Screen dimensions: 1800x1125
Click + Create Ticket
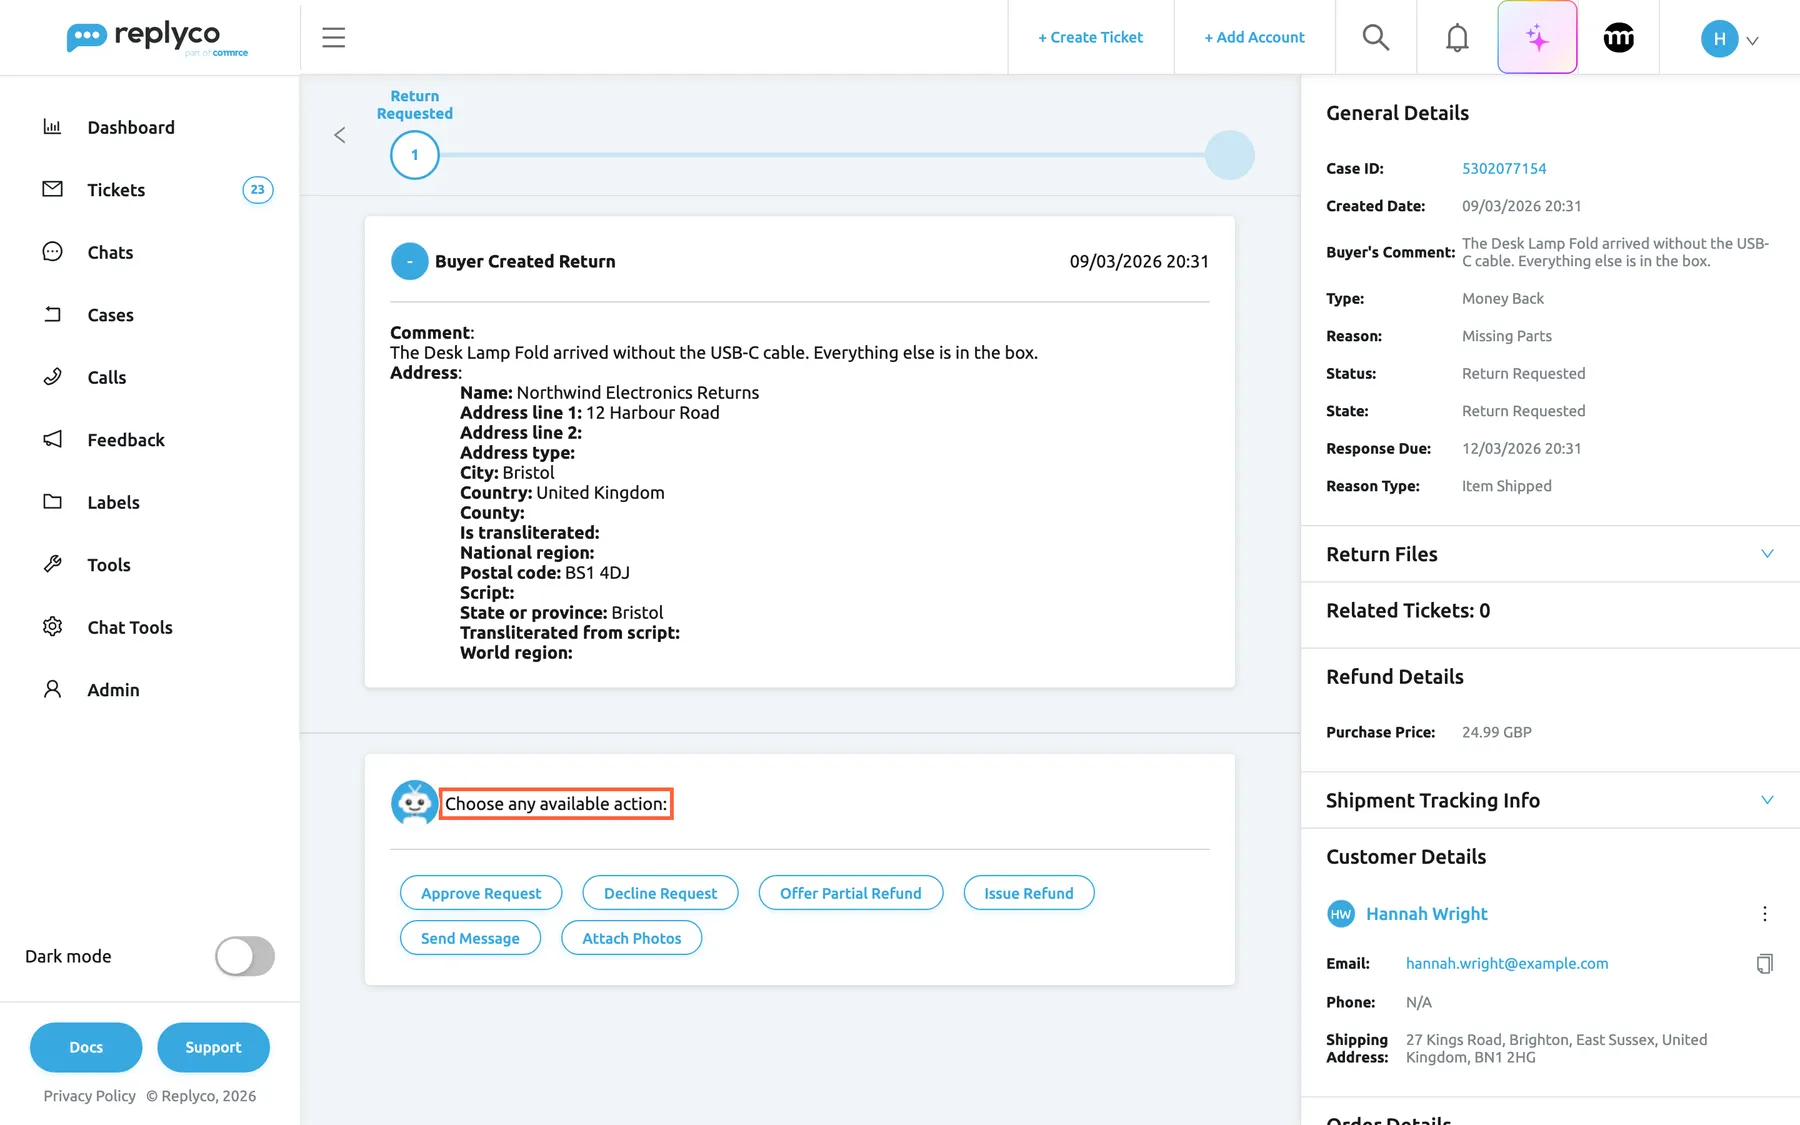pyautogui.click(x=1090, y=38)
